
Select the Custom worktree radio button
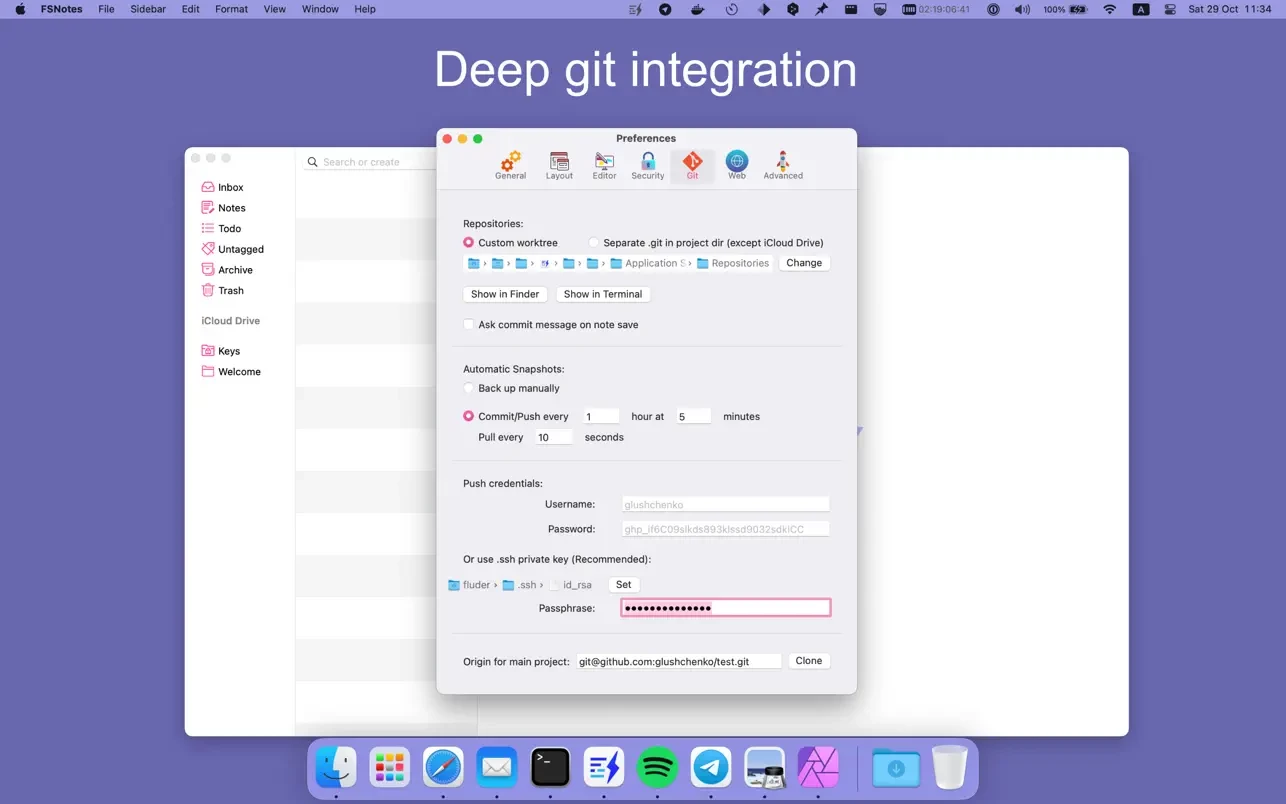point(469,243)
